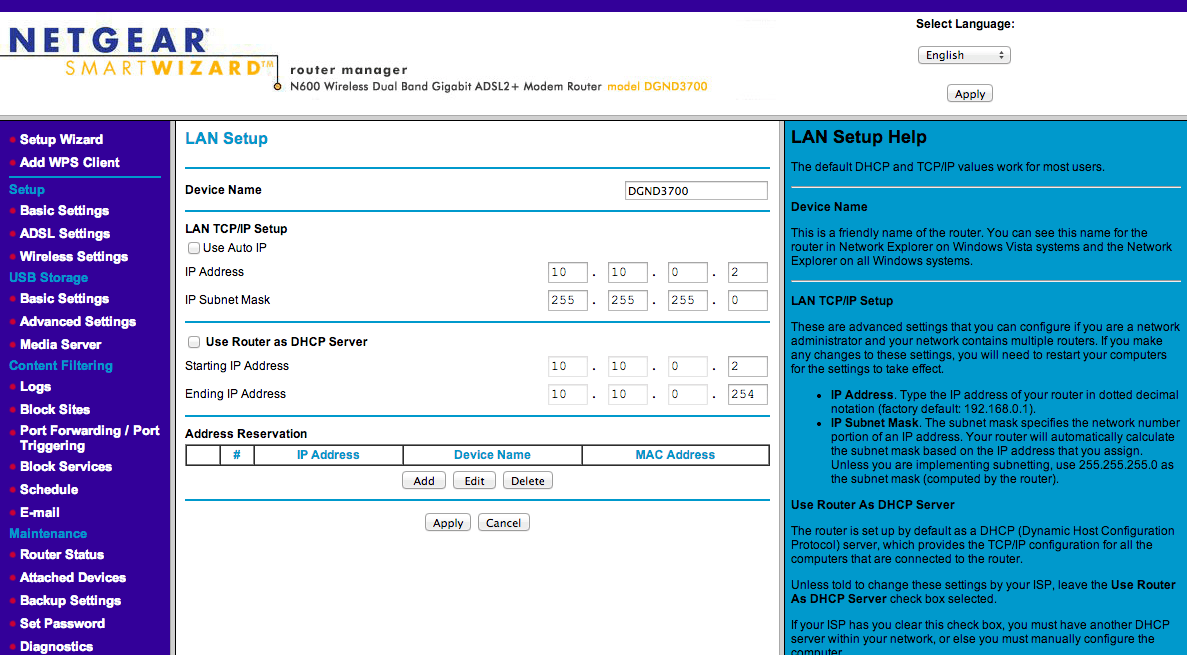Click the IP Address column header

(x=328, y=454)
